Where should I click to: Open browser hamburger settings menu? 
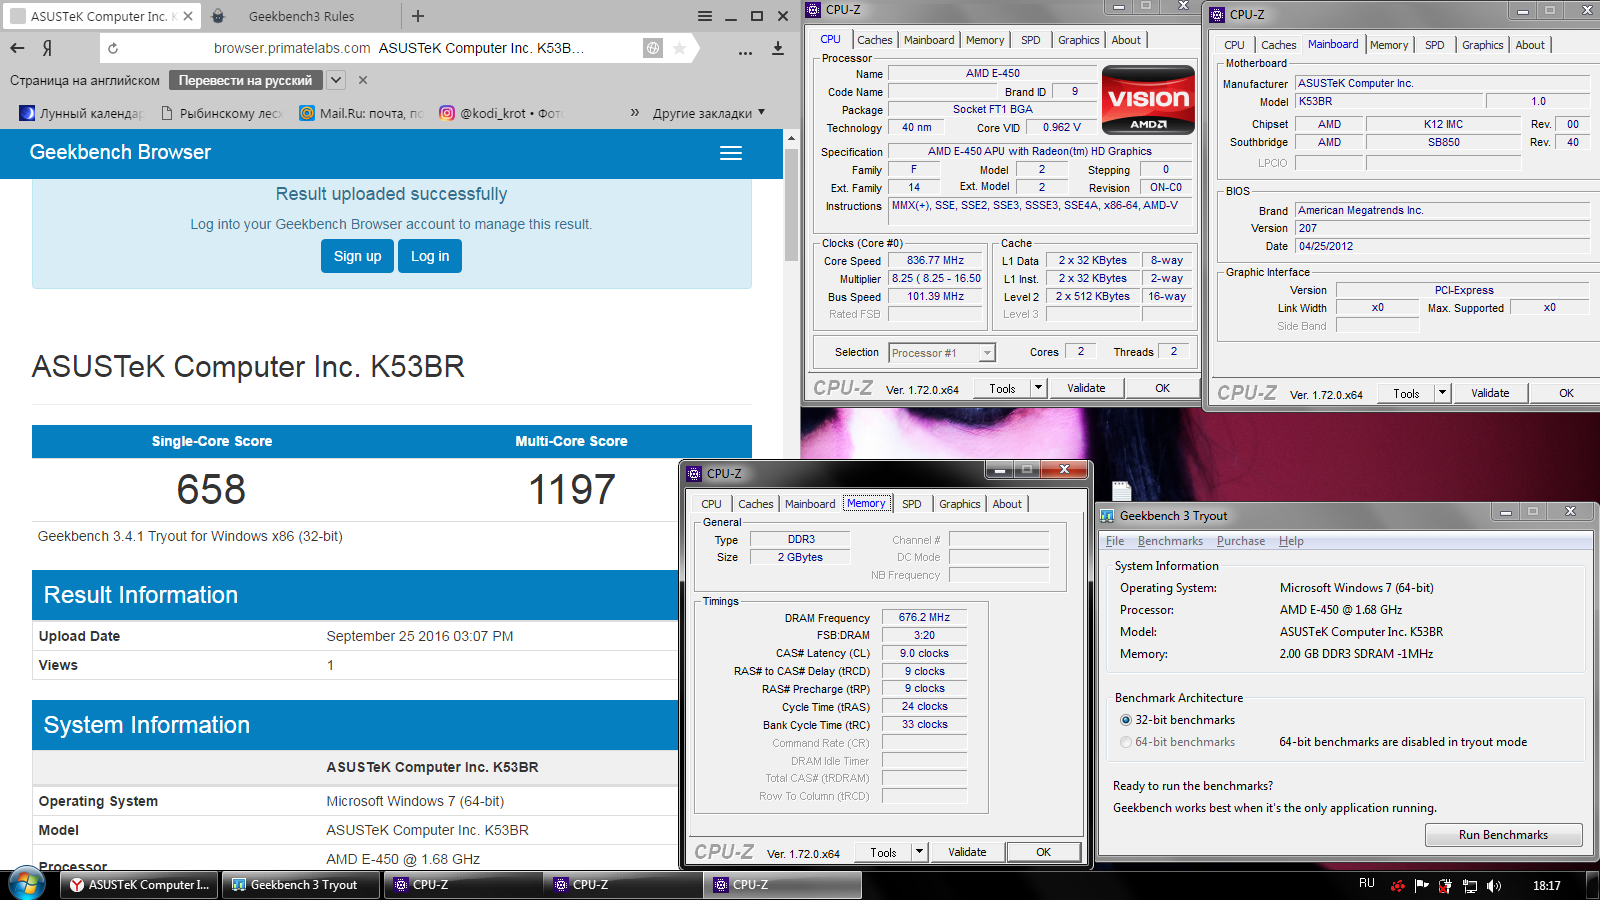[x=705, y=16]
